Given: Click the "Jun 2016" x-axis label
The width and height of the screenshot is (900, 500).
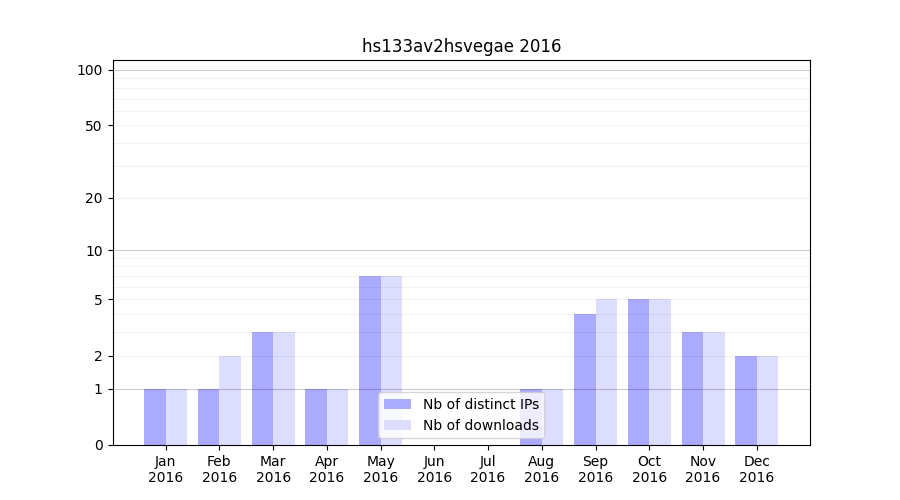Looking at the screenshot, I should pyautogui.click(x=434, y=469).
